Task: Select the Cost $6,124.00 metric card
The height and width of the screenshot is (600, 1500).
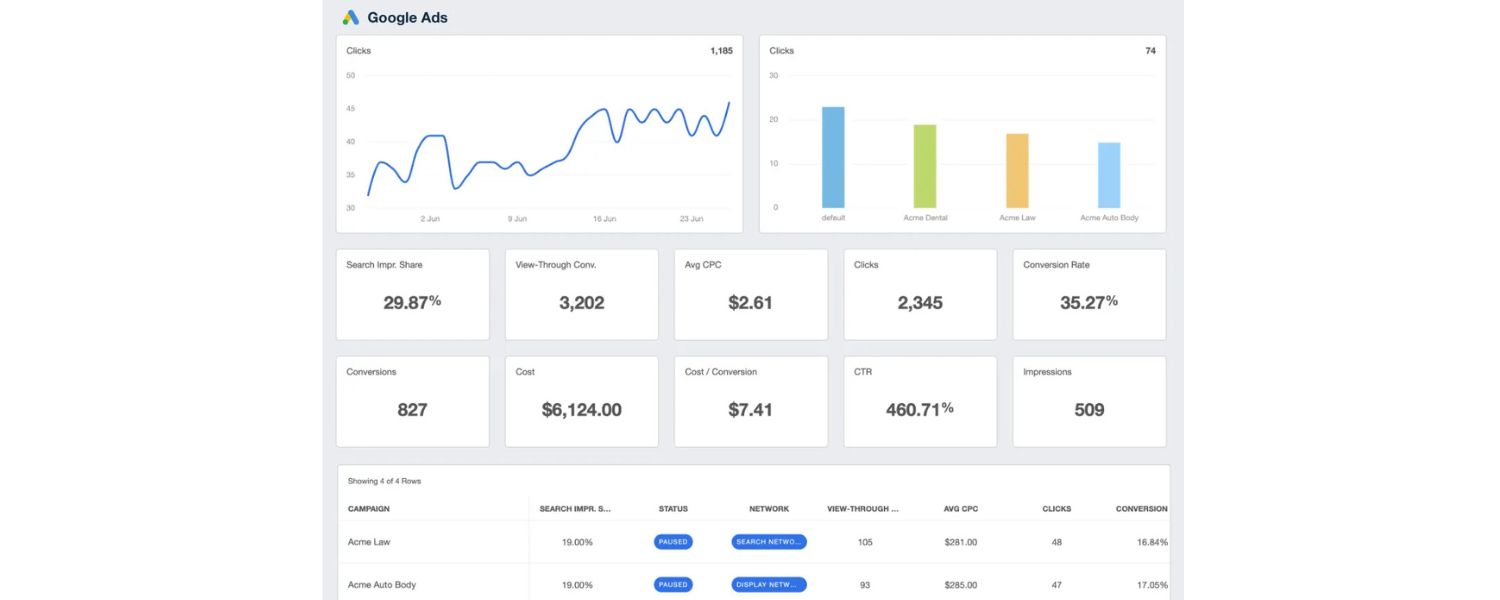Action: point(581,401)
